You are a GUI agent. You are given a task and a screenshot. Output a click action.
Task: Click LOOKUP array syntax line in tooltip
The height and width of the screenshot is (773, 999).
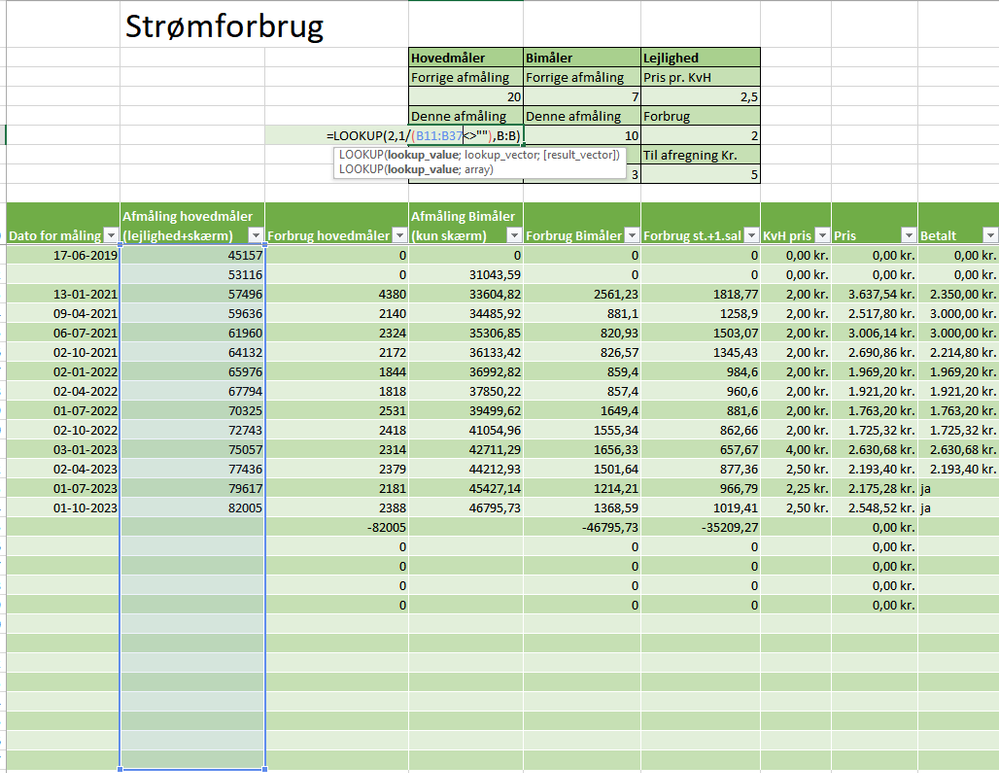[416, 170]
